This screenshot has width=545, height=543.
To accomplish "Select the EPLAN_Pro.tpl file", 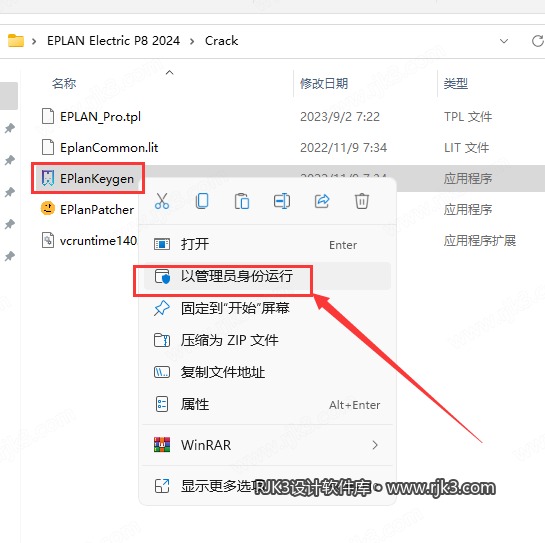I will pyautogui.click(x=100, y=116).
